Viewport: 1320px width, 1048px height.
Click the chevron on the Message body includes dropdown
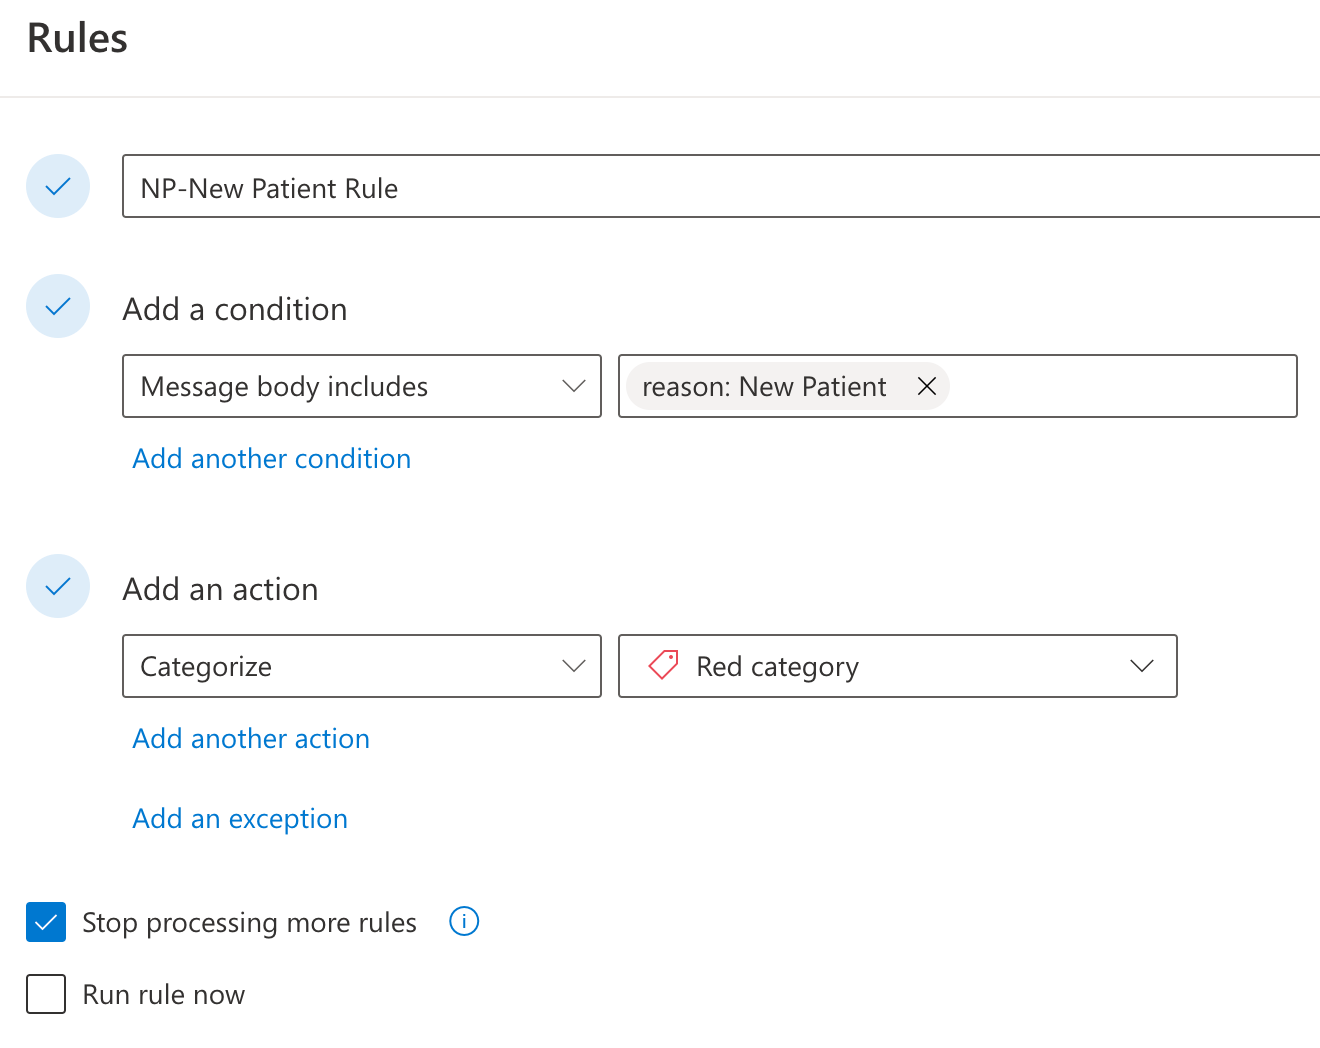(573, 386)
